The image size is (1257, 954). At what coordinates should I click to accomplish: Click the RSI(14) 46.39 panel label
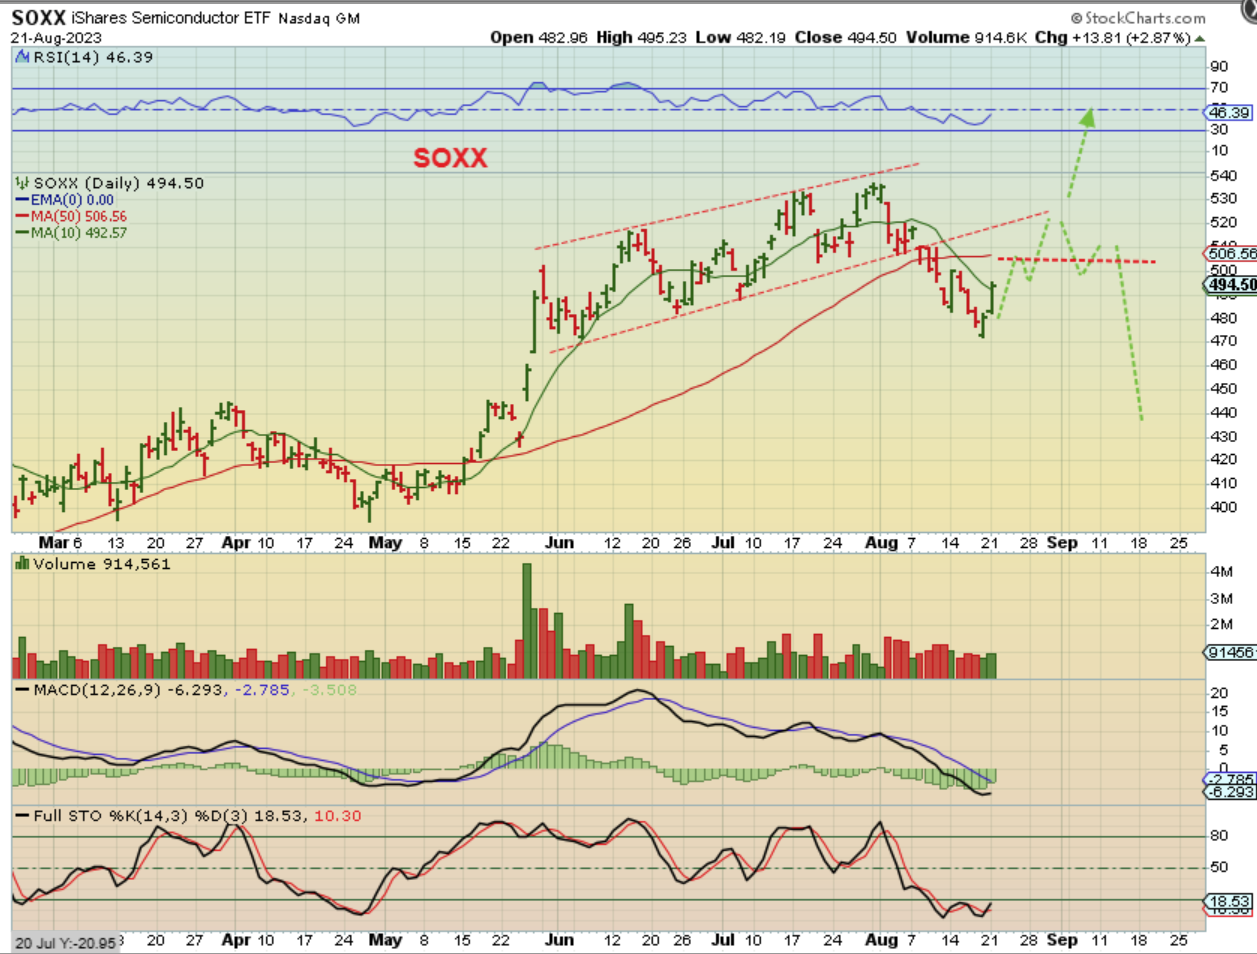93,57
